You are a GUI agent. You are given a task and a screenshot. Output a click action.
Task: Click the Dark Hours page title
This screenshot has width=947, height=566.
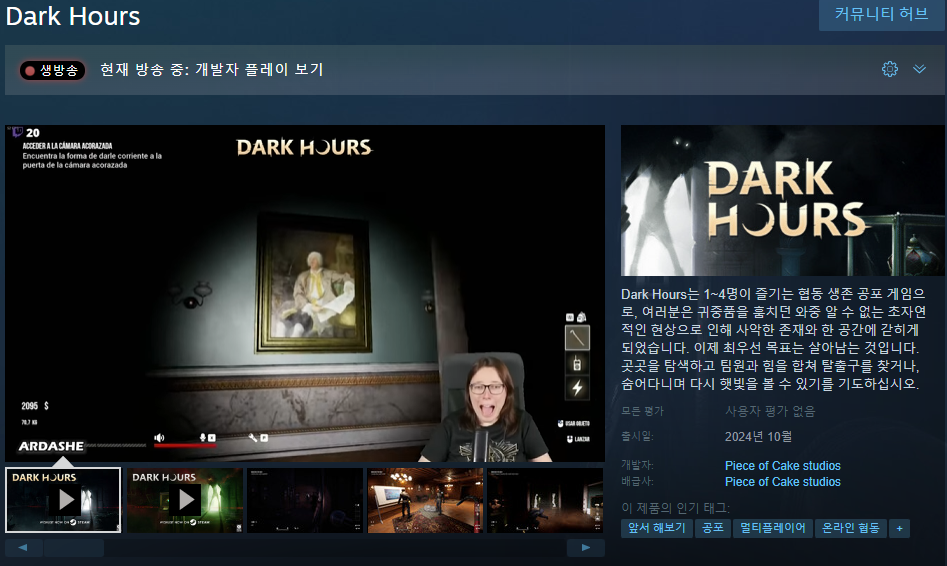click(x=73, y=16)
